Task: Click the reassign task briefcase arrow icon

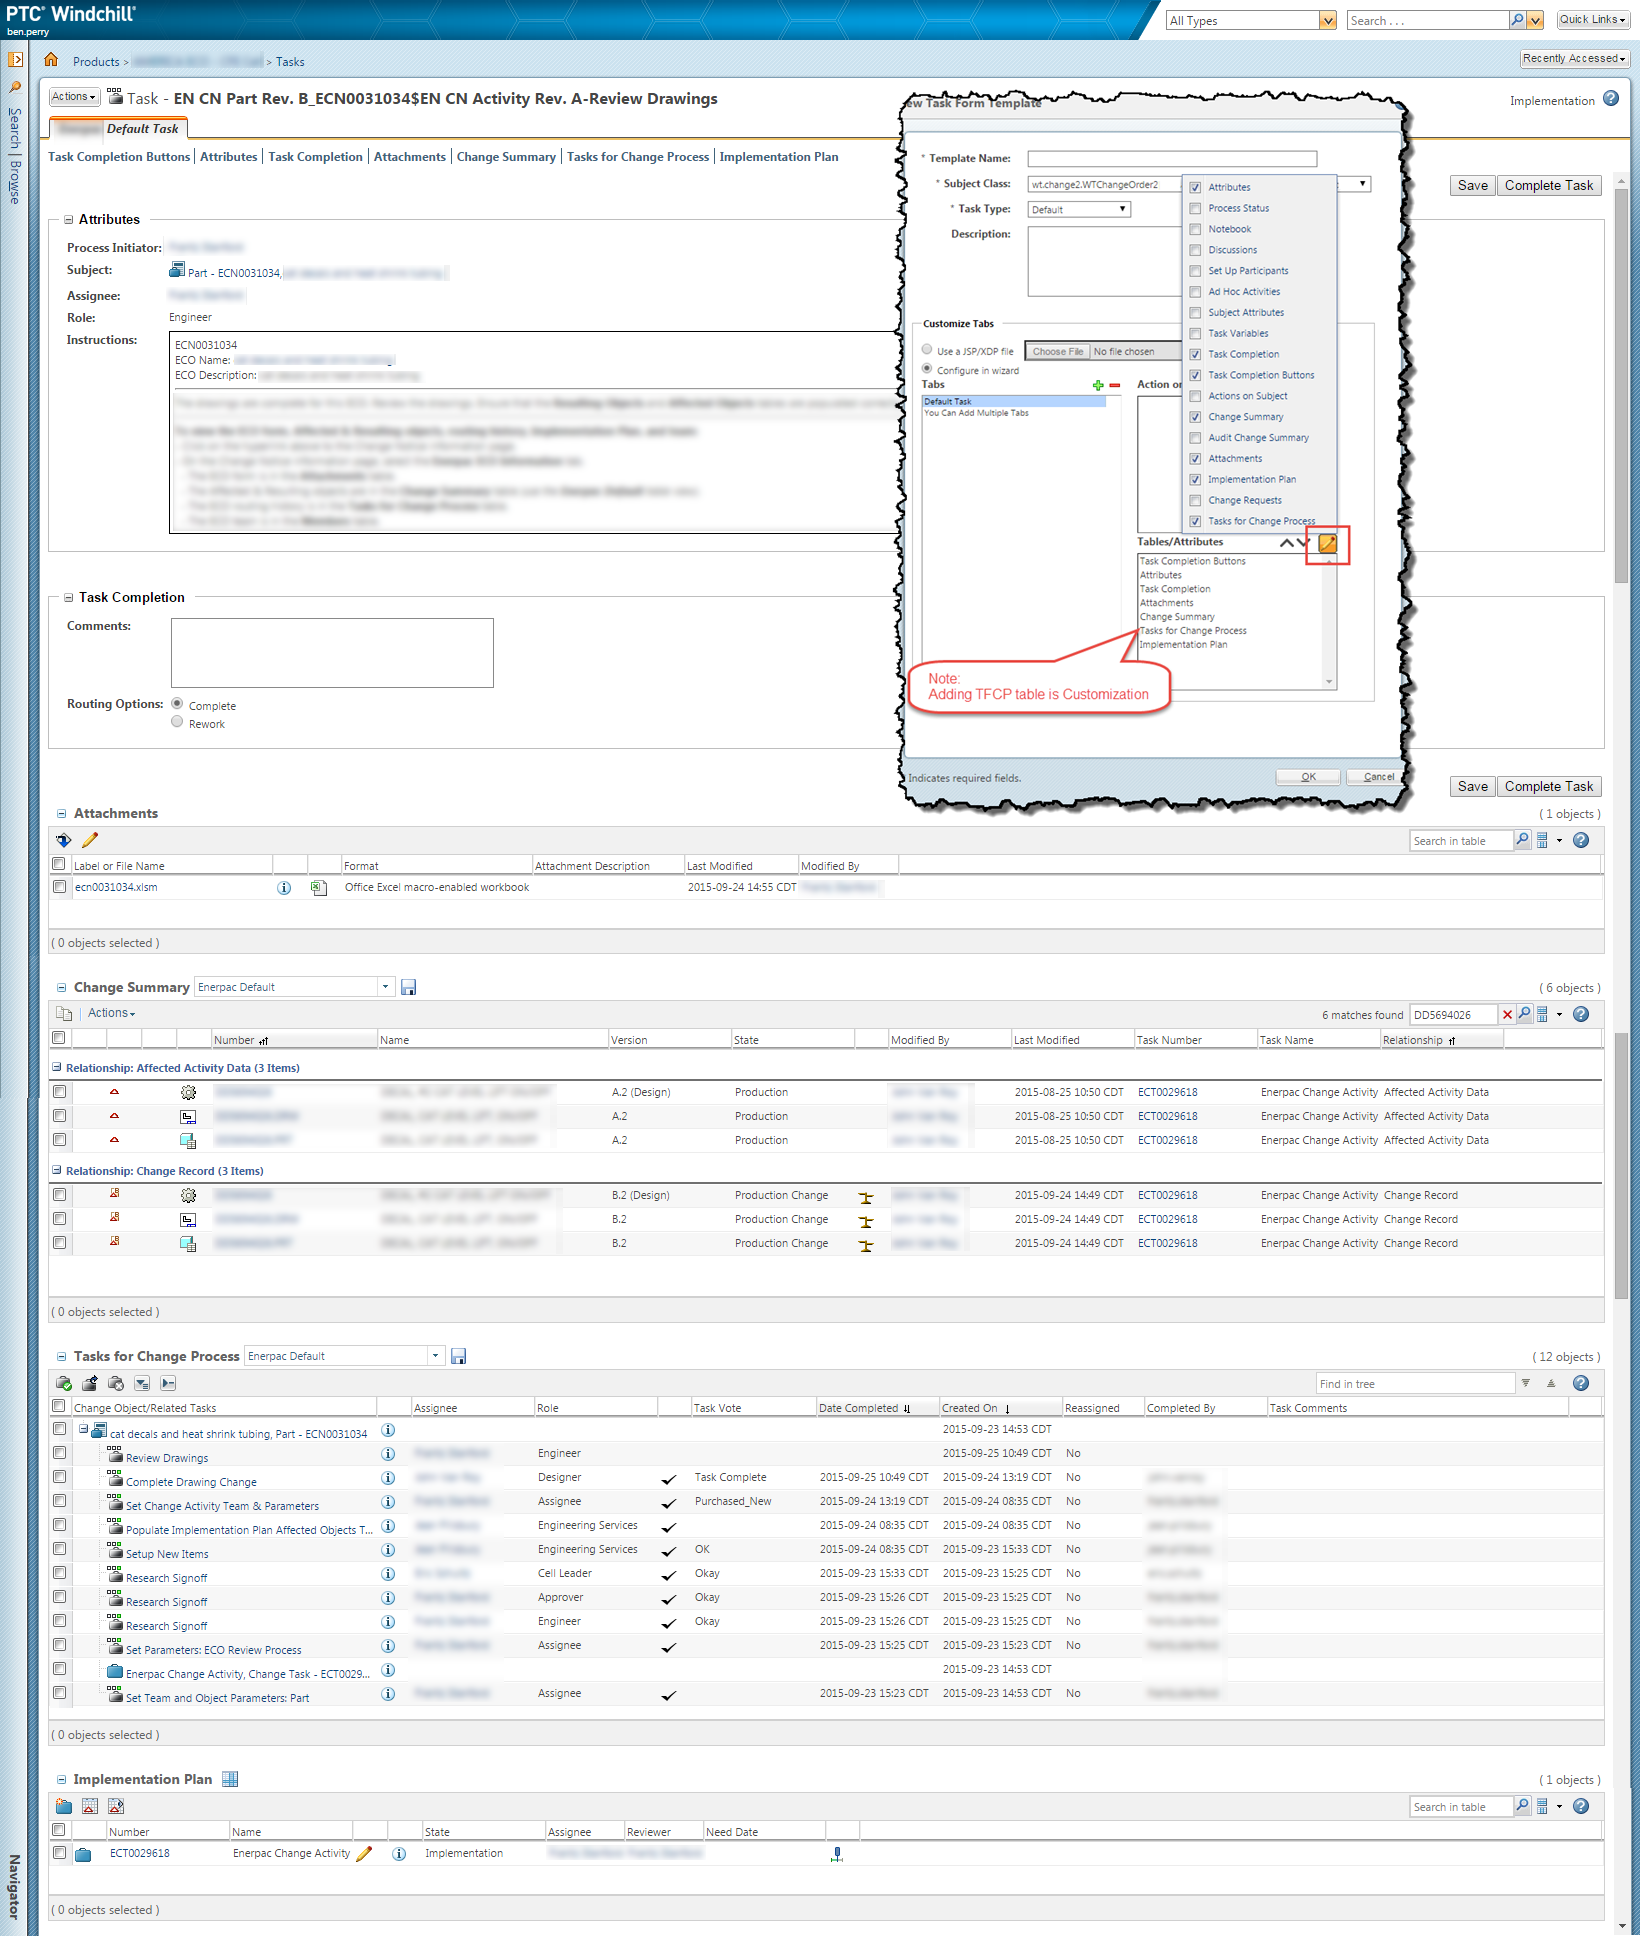Action: [90, 1384]
